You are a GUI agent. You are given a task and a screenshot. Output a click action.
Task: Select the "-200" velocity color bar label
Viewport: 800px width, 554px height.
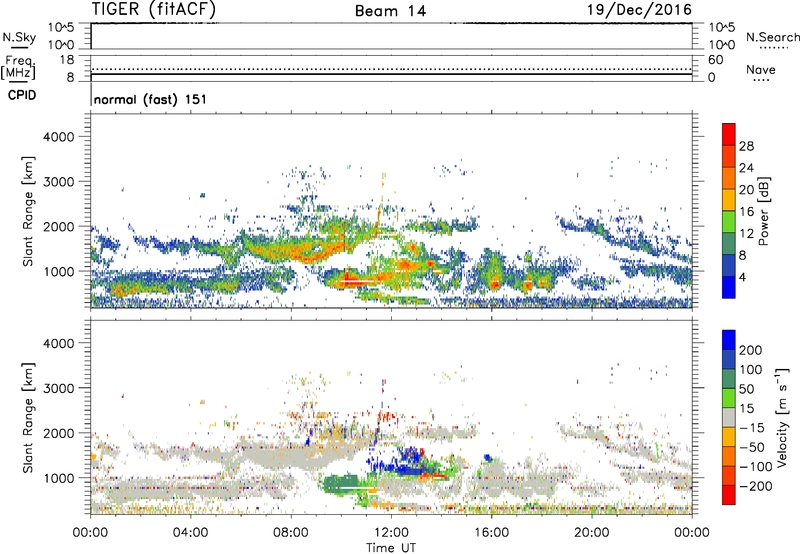coord(756,486)
